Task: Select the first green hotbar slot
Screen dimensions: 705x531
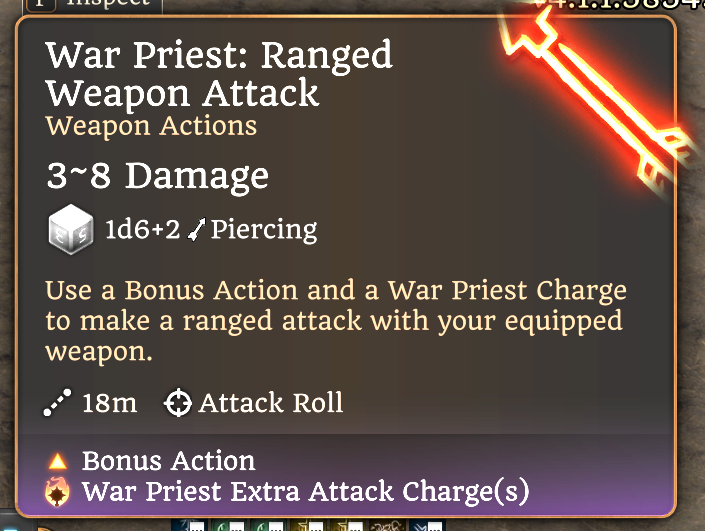Action: (x=228, y=525)
